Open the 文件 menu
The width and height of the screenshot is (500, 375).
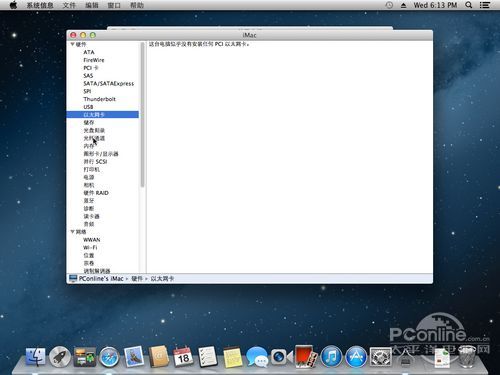pyautogui.click(x=69, y=5)
